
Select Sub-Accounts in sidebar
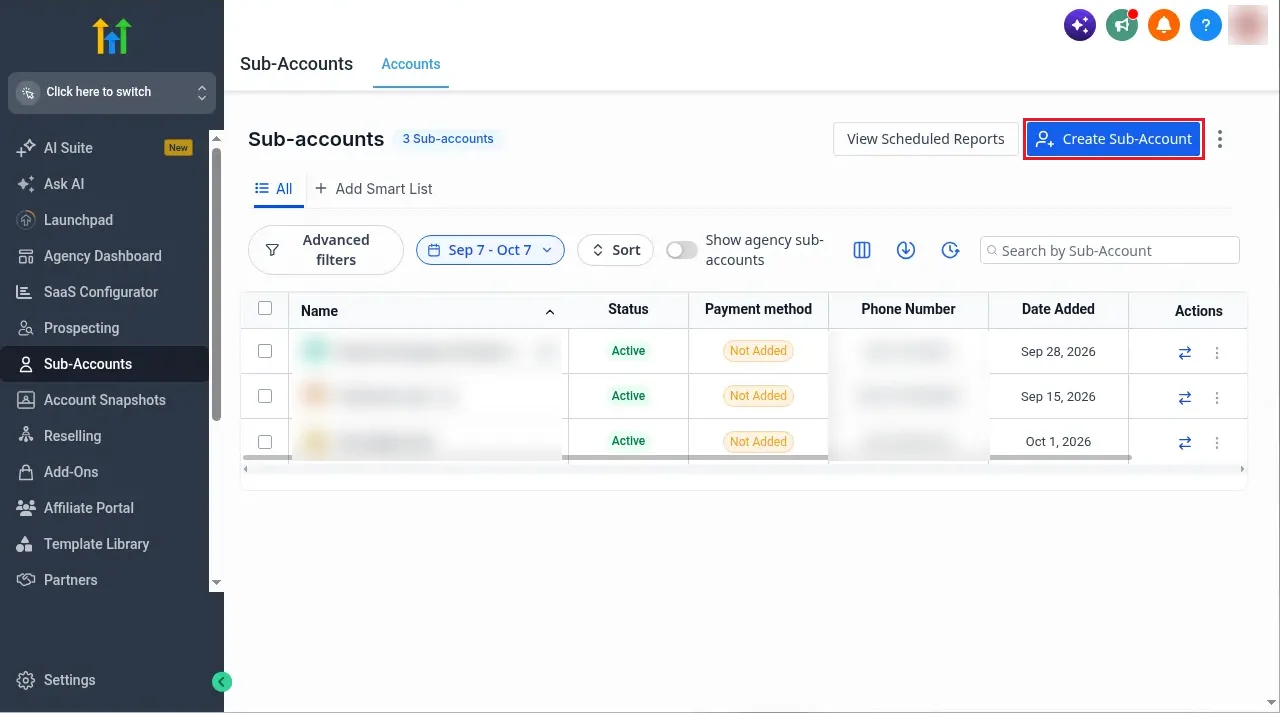pos(104,364)
